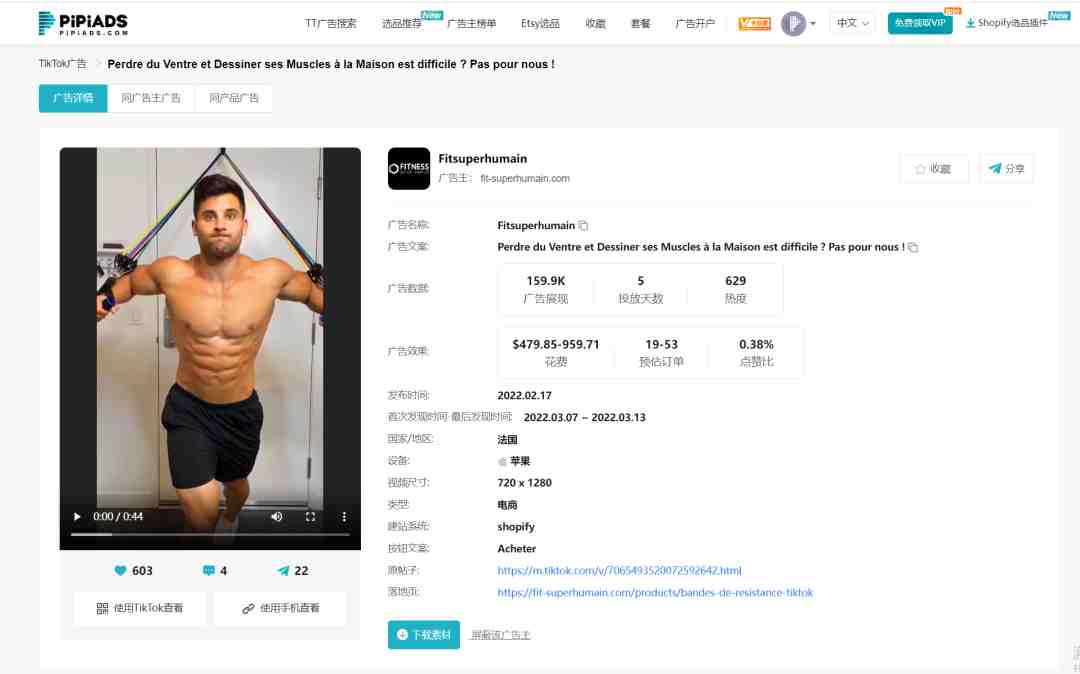Open Etsy选品 menu item

click(540, 23)
